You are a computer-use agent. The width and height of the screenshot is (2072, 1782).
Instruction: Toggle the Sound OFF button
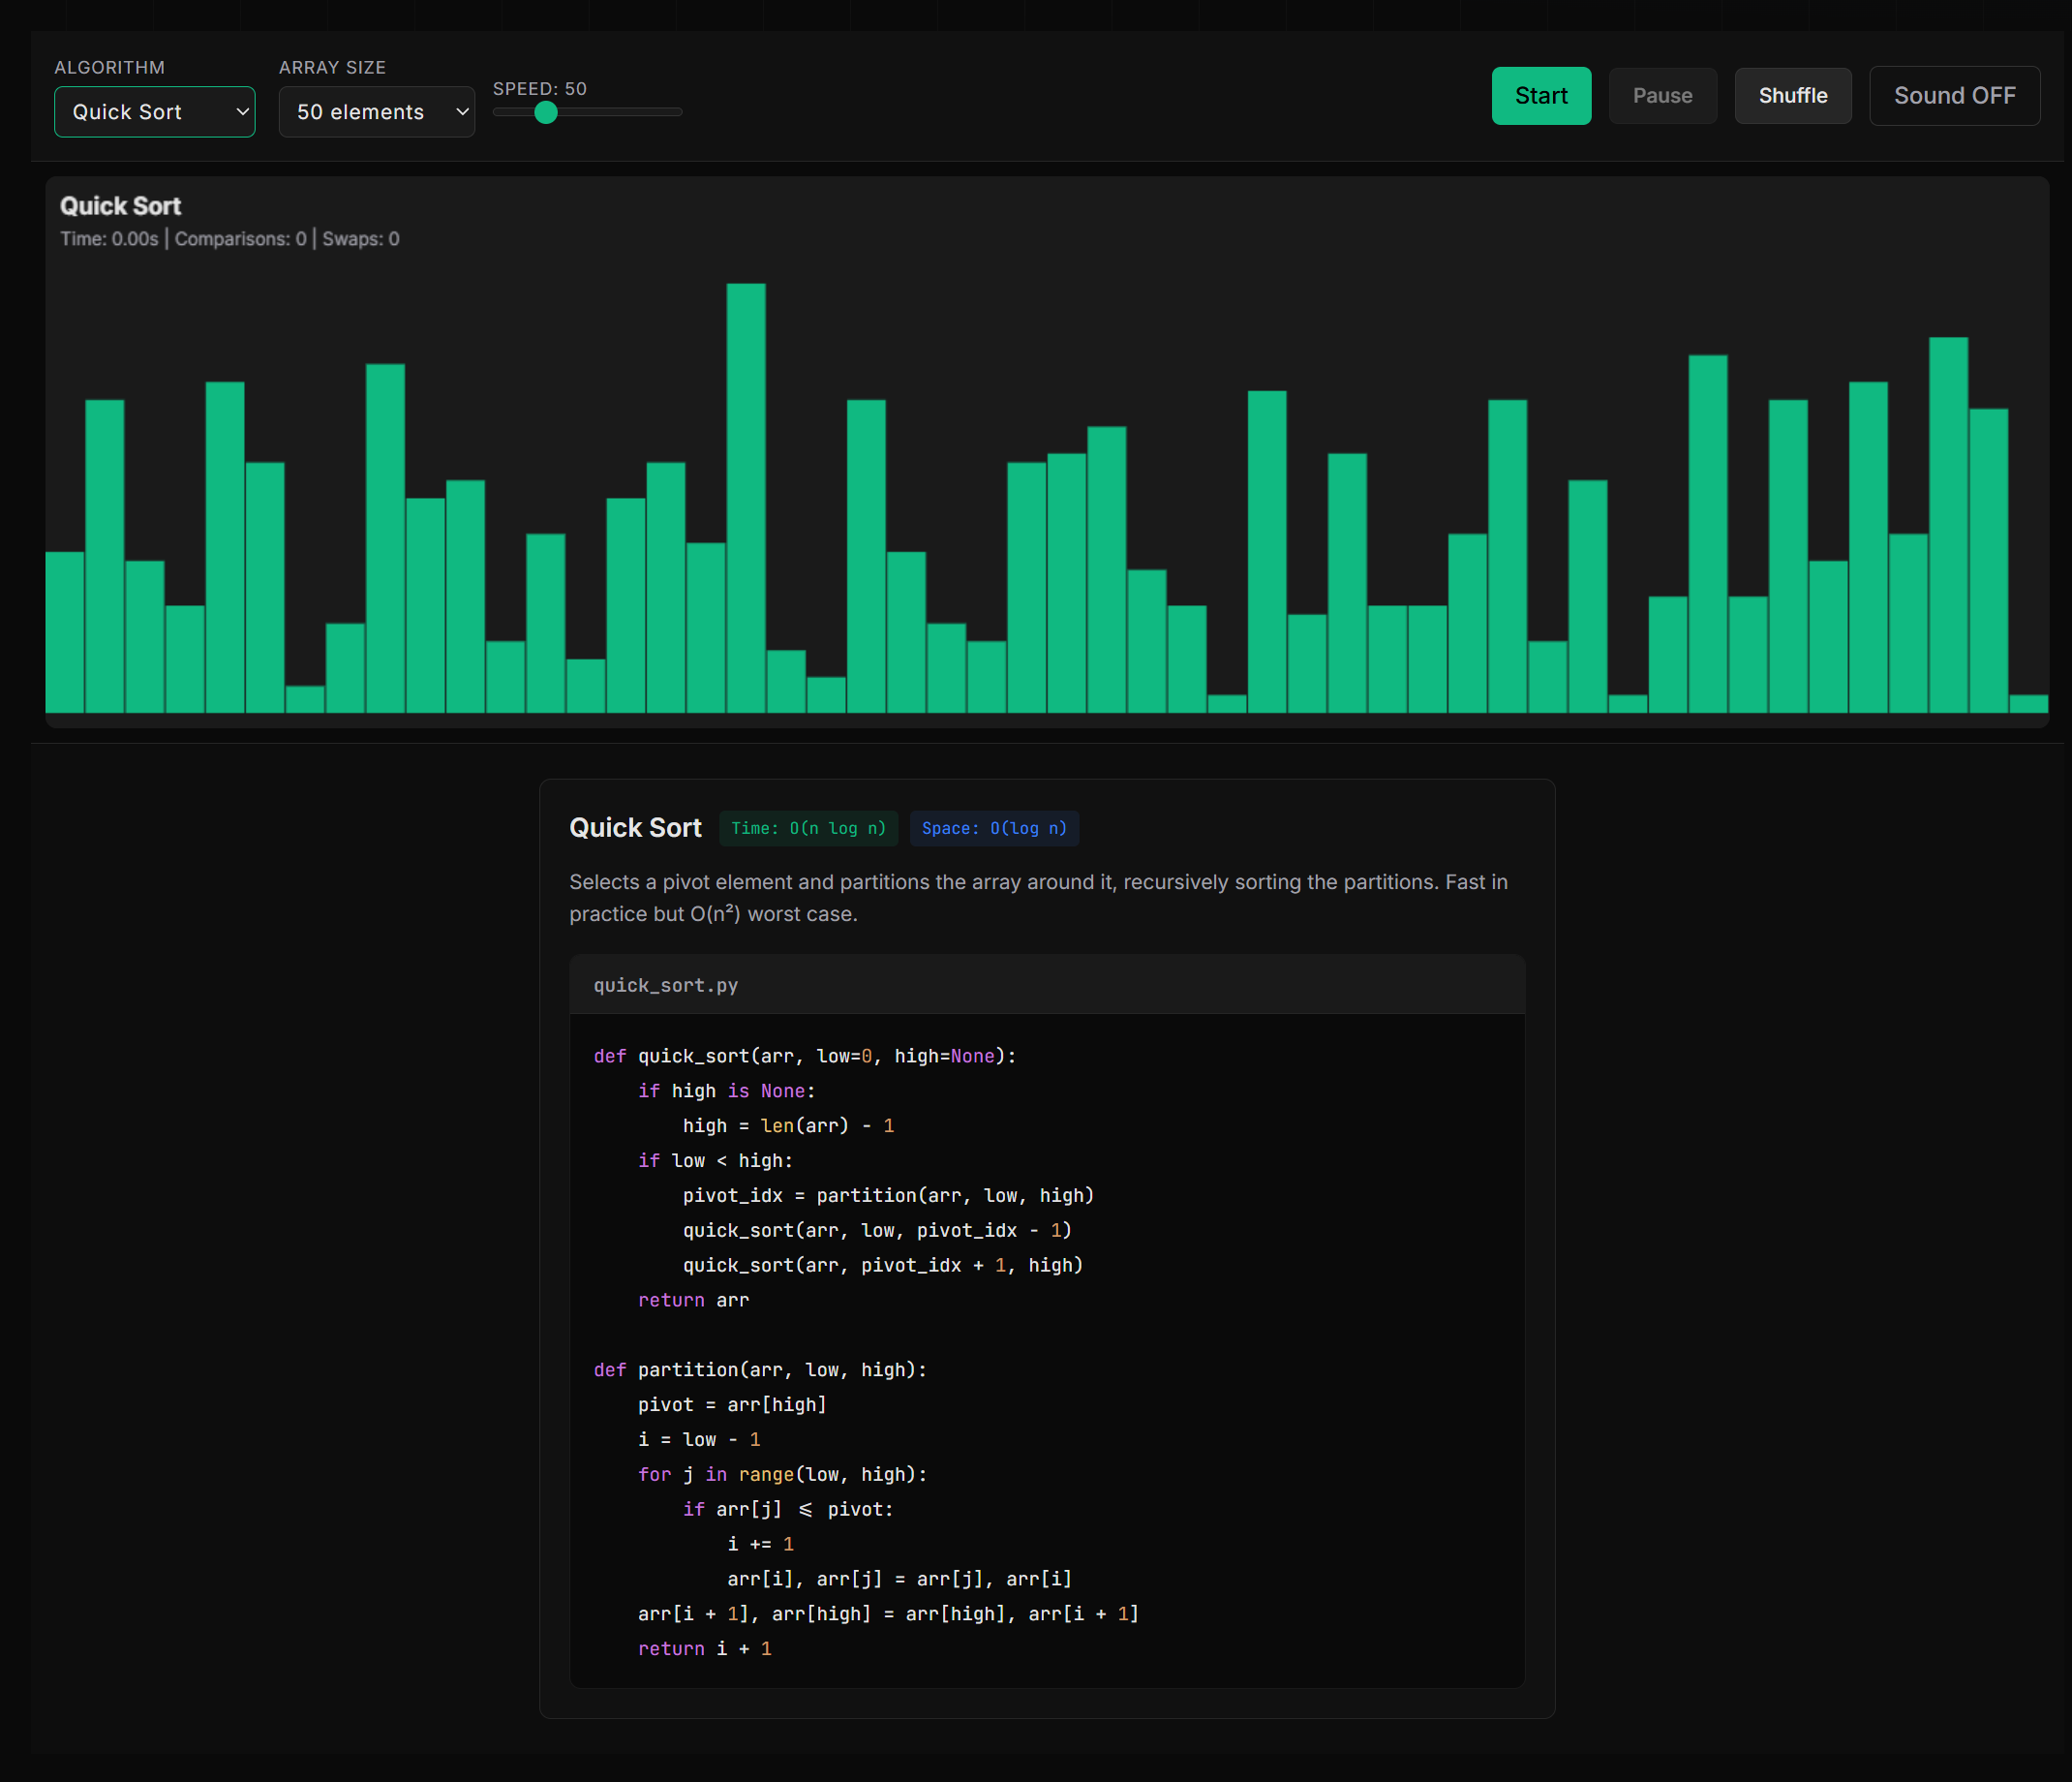(1954, 96)
